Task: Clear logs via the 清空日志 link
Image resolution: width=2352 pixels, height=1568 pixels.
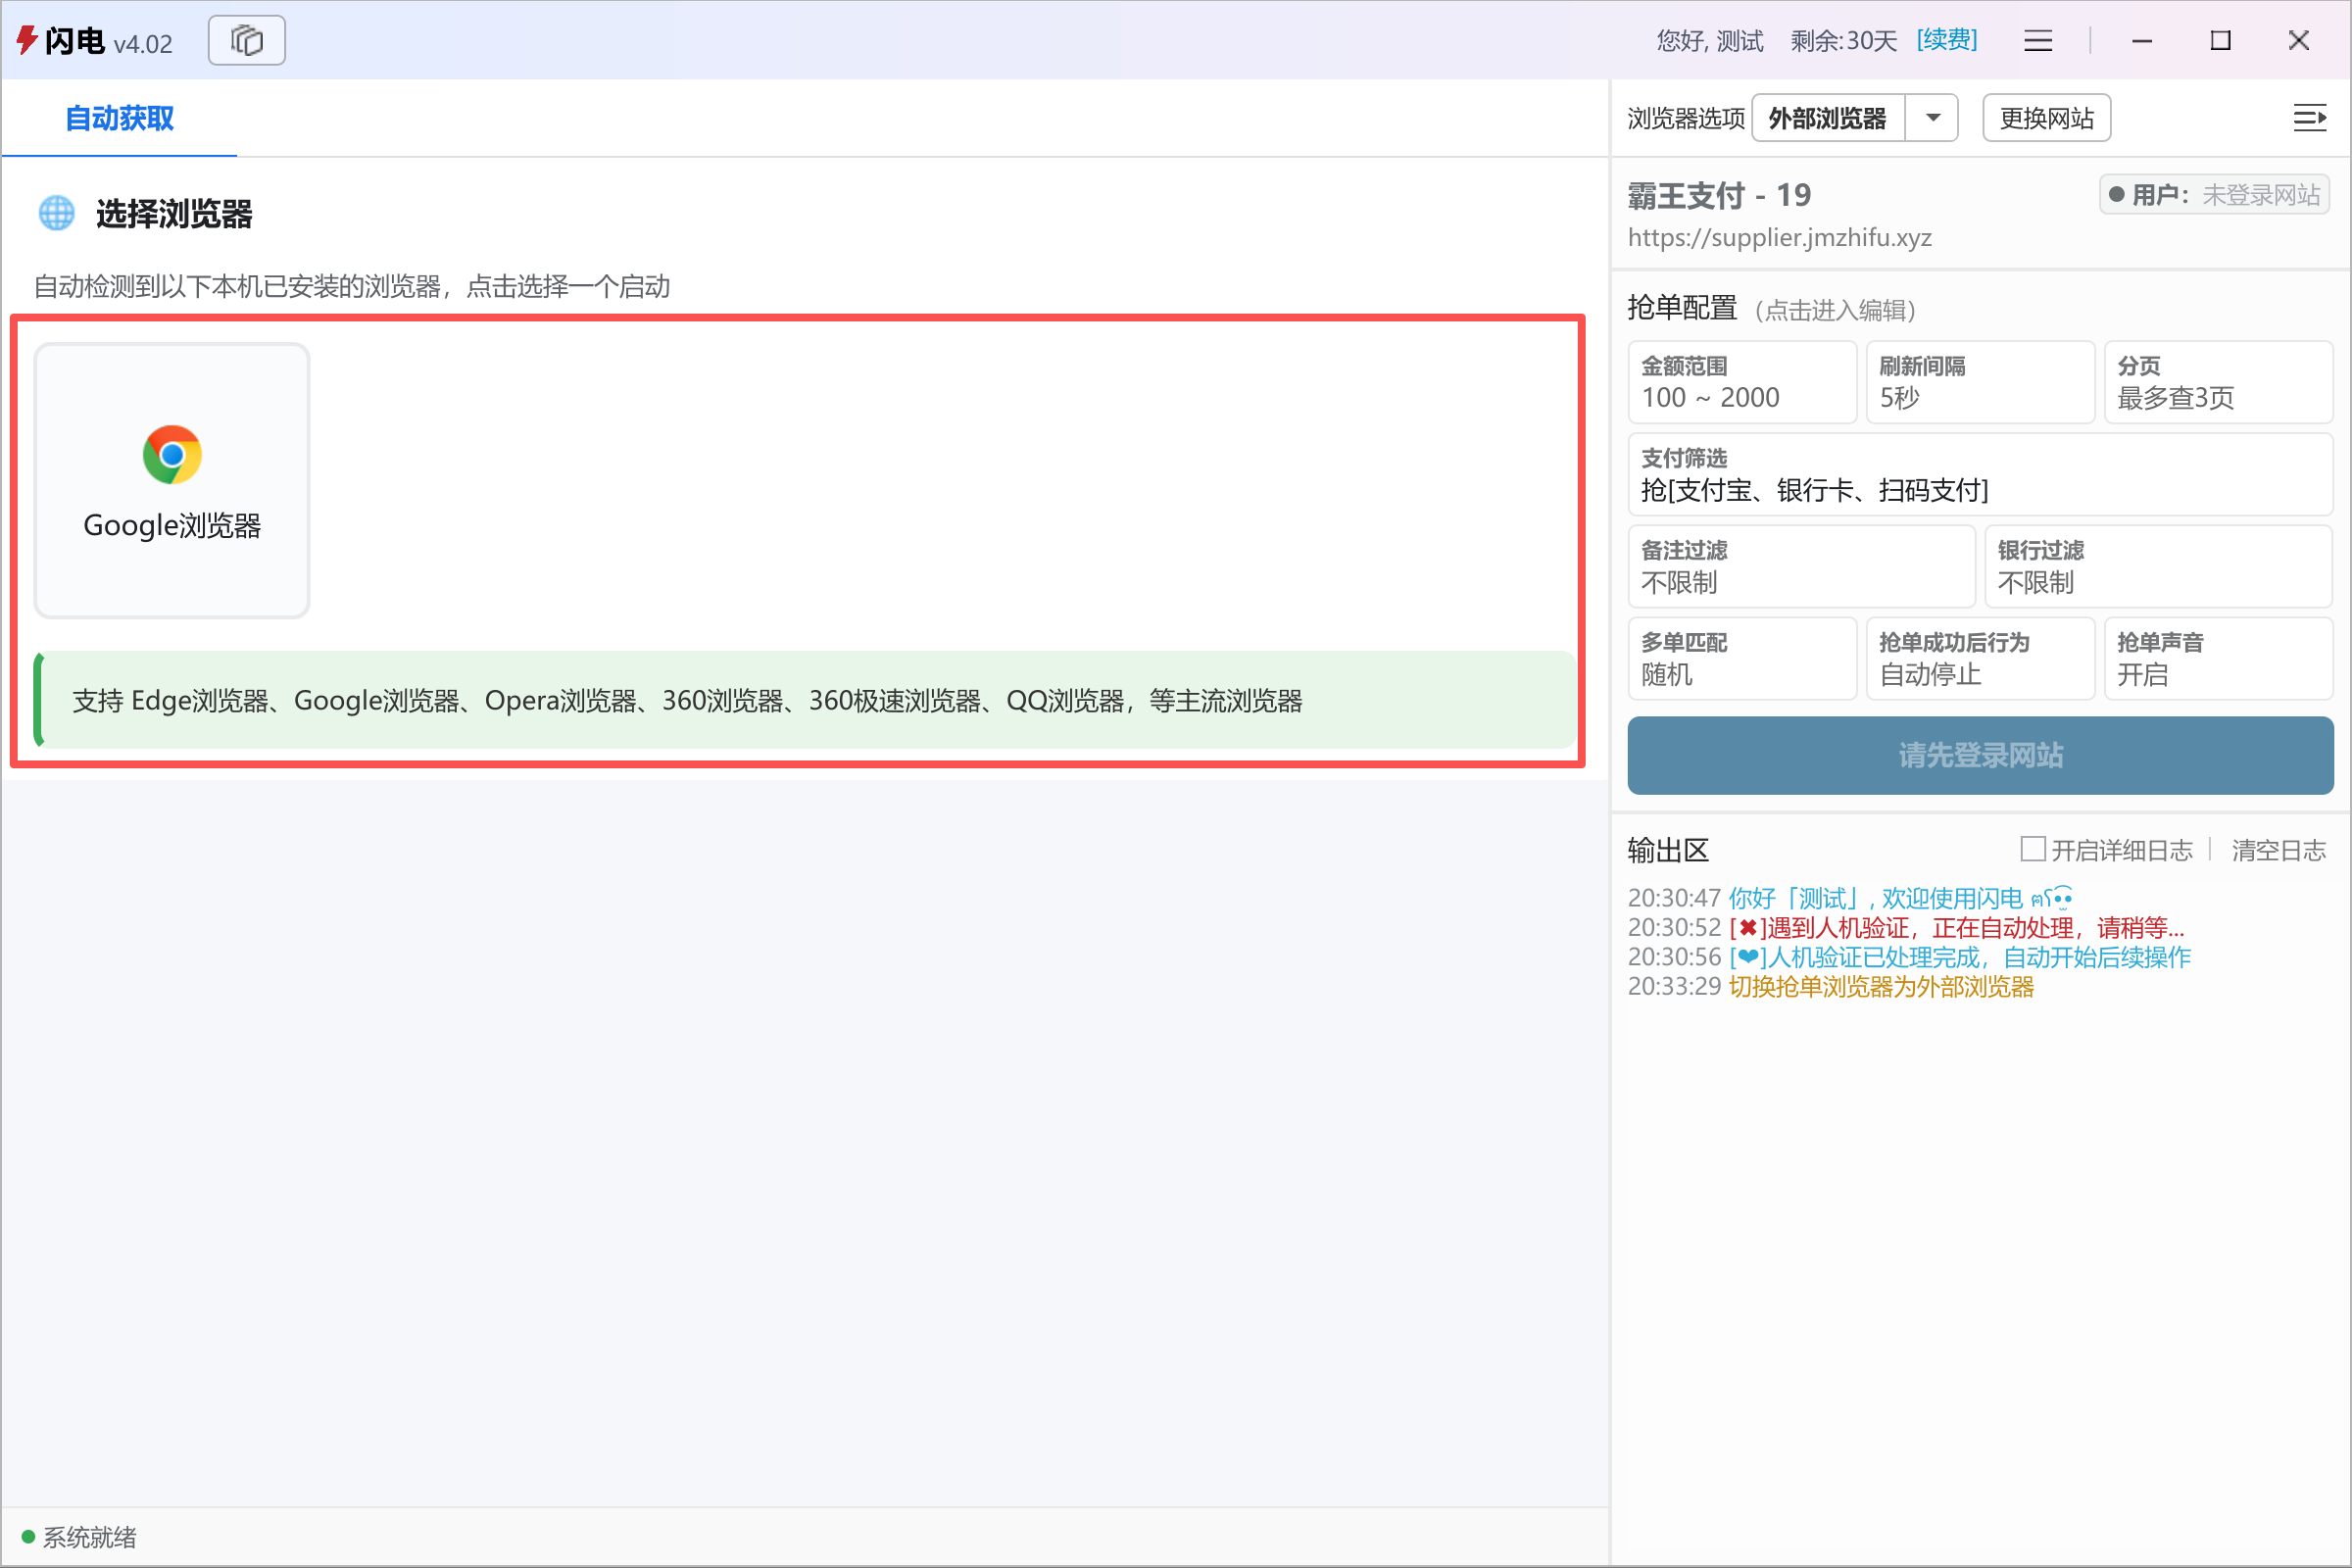Action: tap(2279, 849)
